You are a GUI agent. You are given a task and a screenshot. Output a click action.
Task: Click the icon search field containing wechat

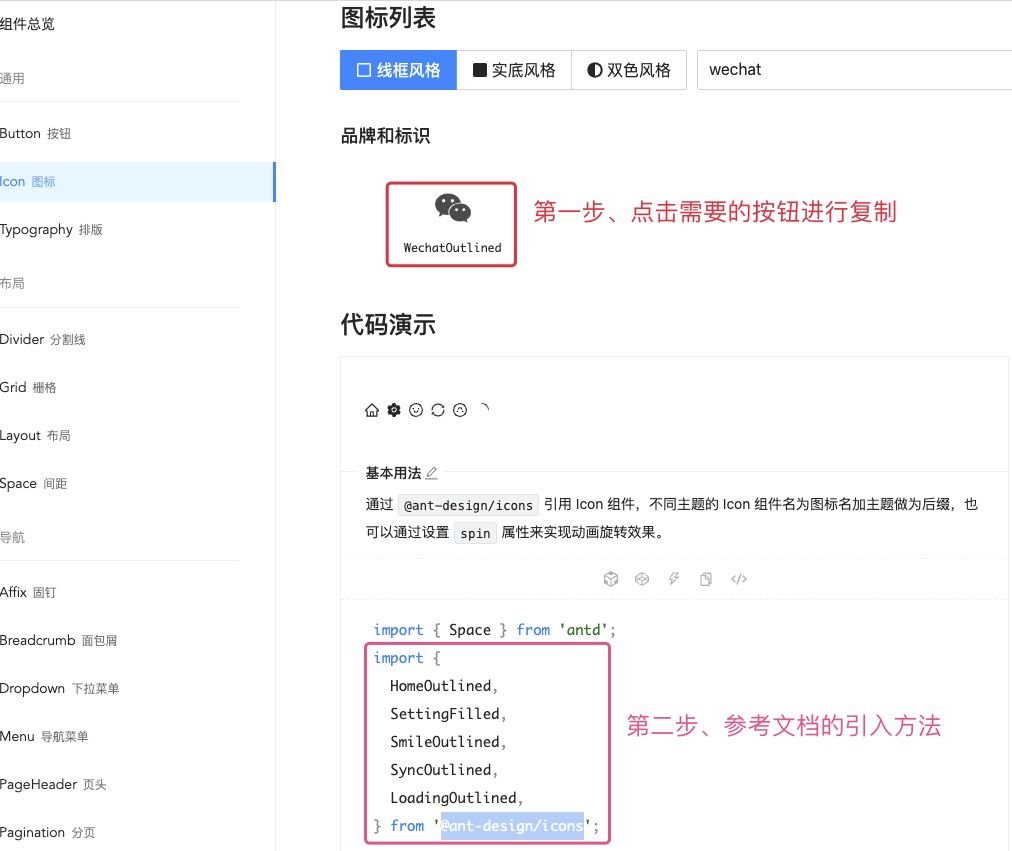(854, 70)
